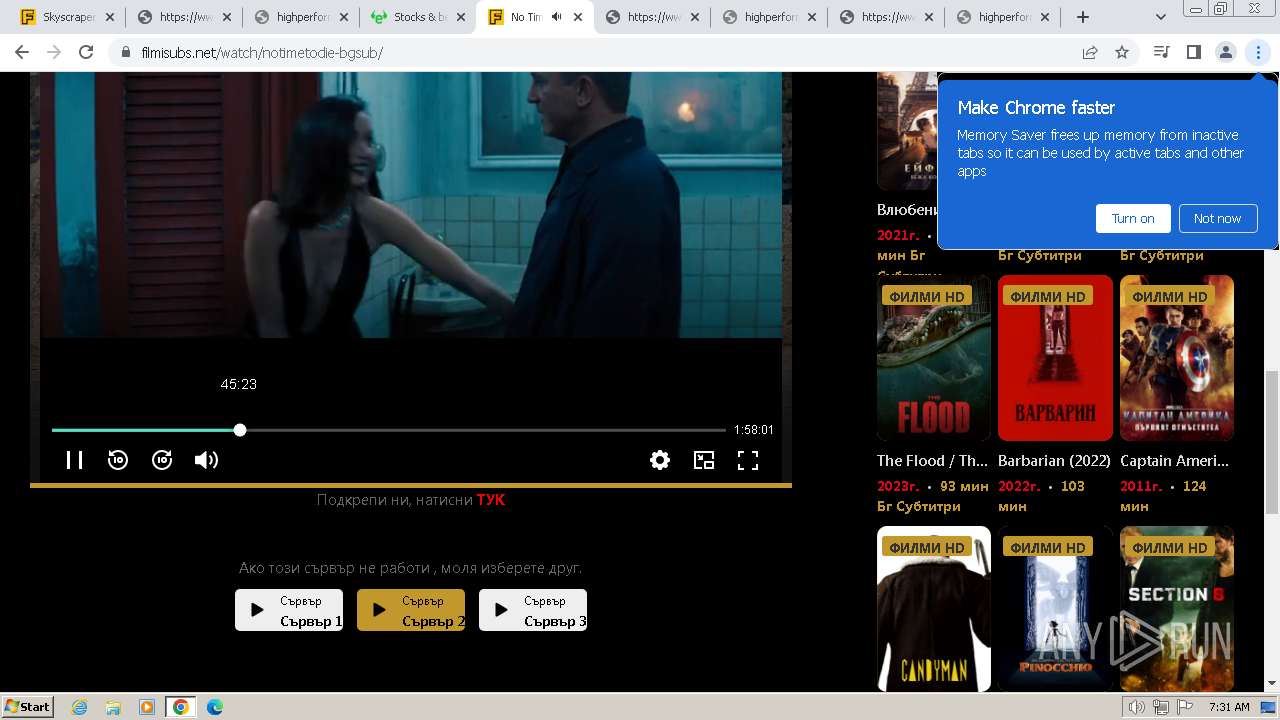Open the Barbarian (2022) poster
Image resolution: width=1280 pixels, height=720 pixels.
pyautogui.click(x=1055, y=358)
